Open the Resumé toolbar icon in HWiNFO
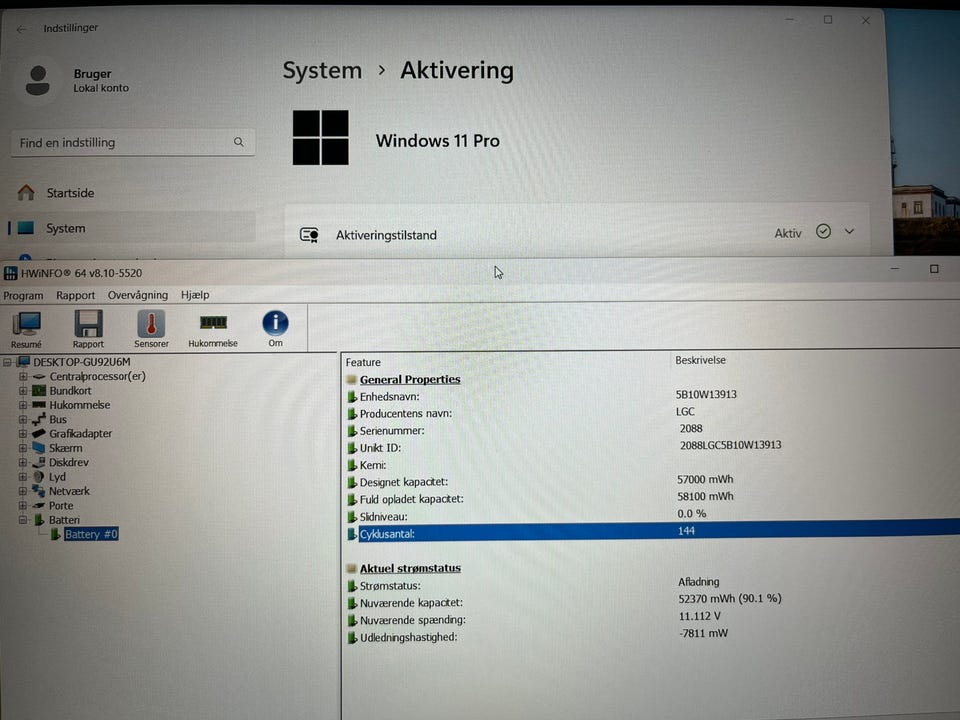The width and height of the screenshot is (960, 720). tap(26, 329)
